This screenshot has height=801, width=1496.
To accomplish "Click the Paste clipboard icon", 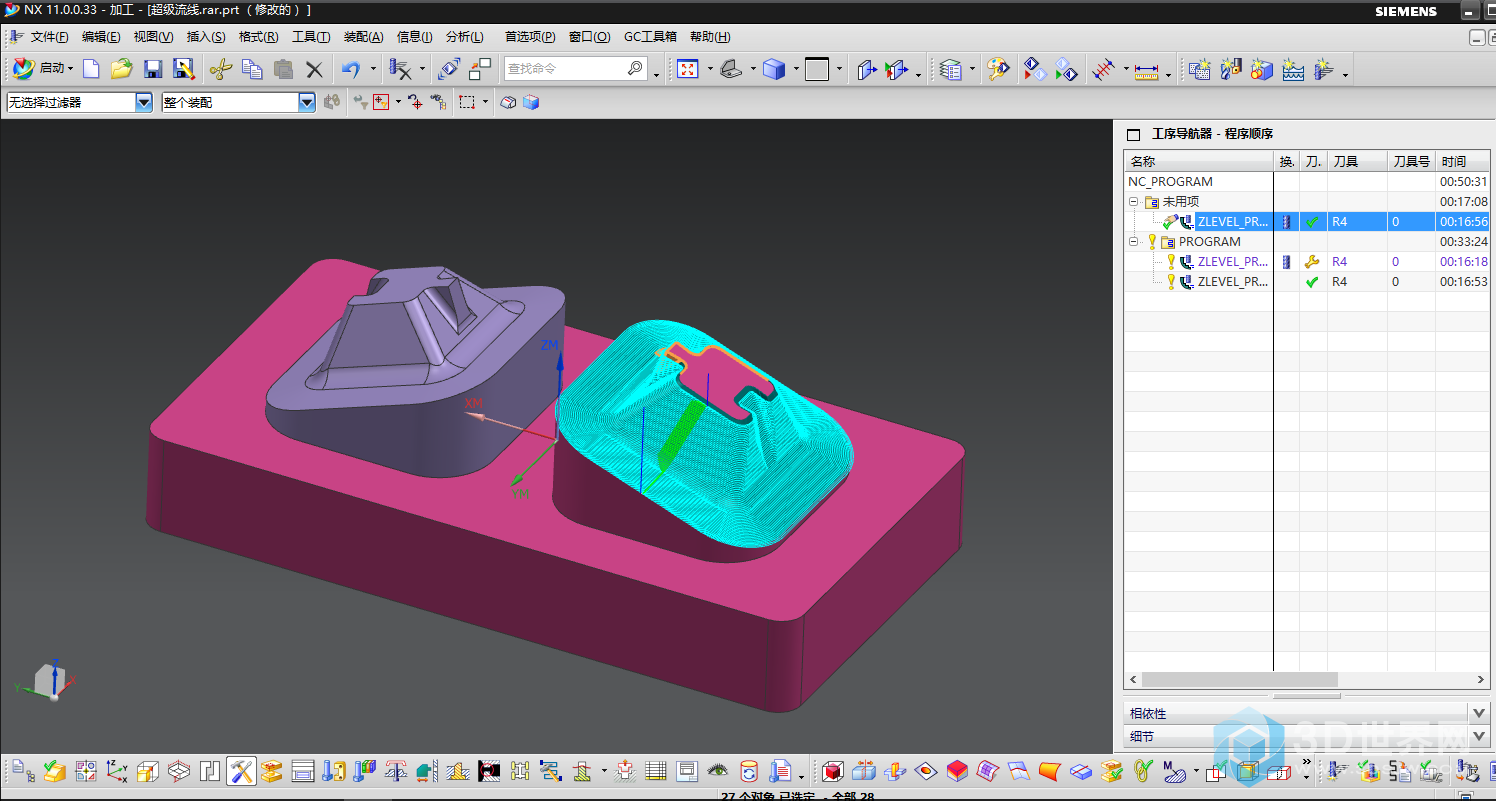I will tap(284, 69).
